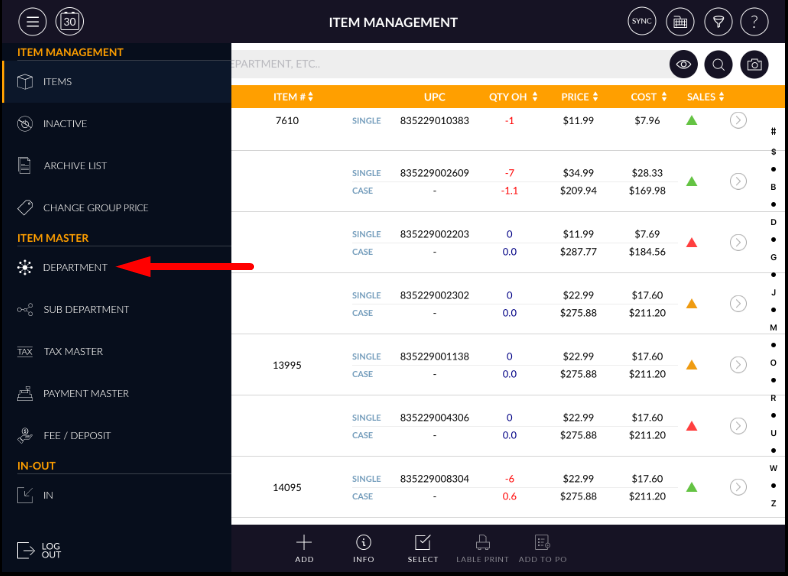788x576 pixels.
Task: Toggle SELECT checkbox mode in bottom bar
Action: pyautogui.click(x=423, y=548)
